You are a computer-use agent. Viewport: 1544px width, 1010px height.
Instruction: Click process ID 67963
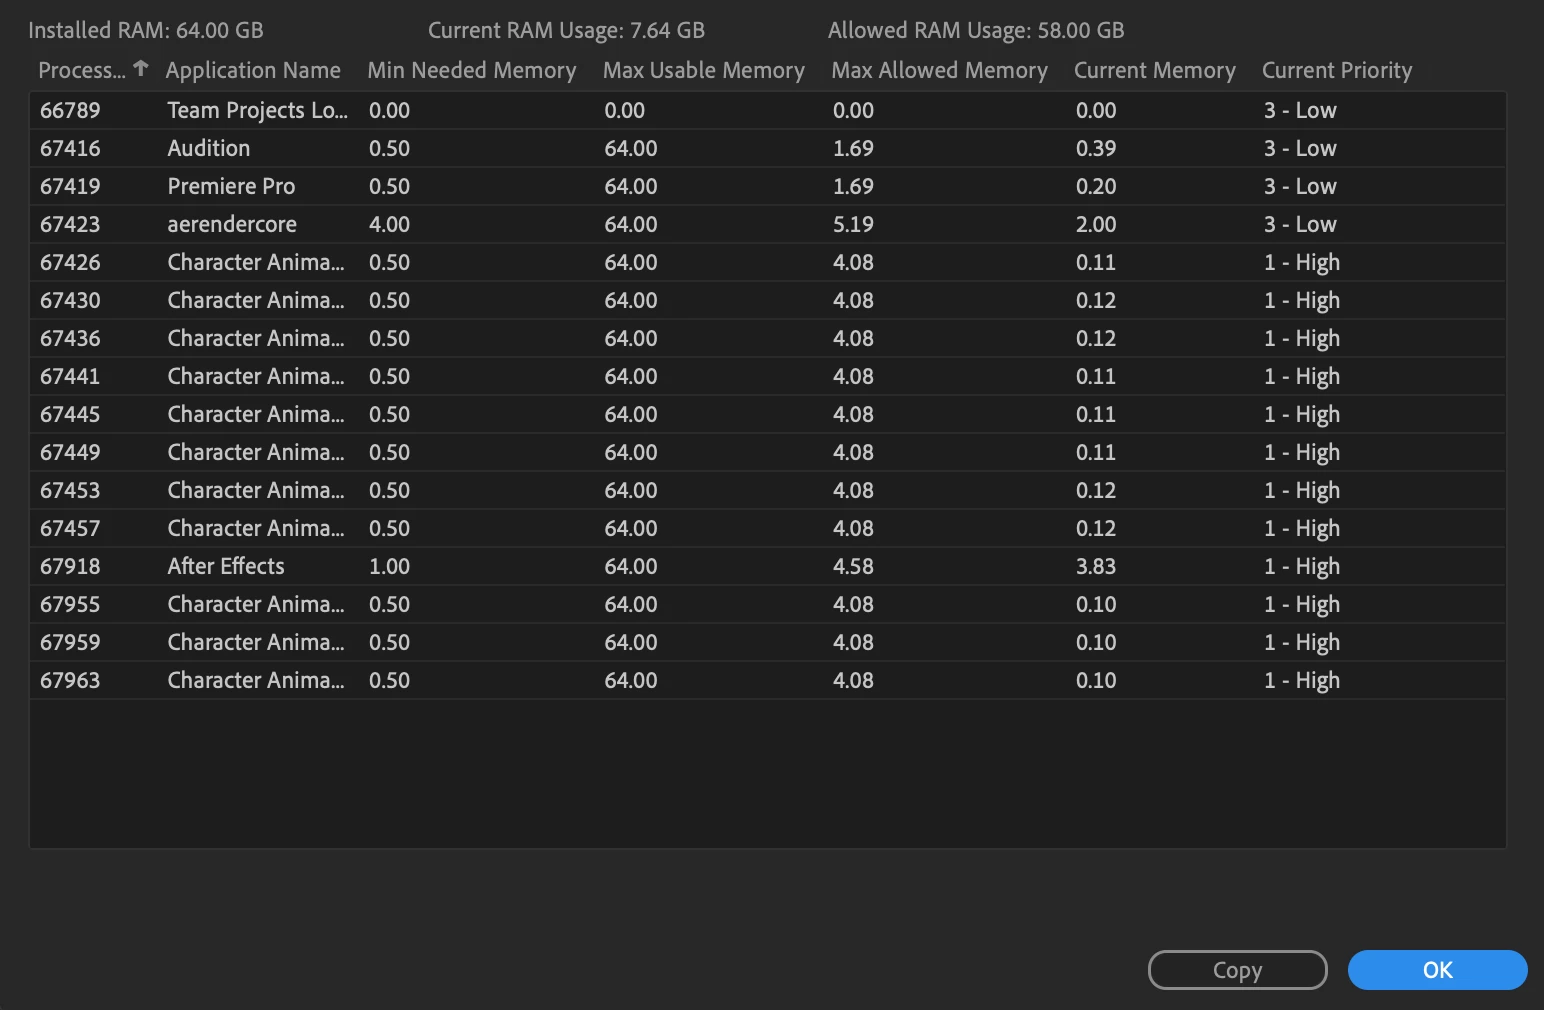(x=70, y=680)
